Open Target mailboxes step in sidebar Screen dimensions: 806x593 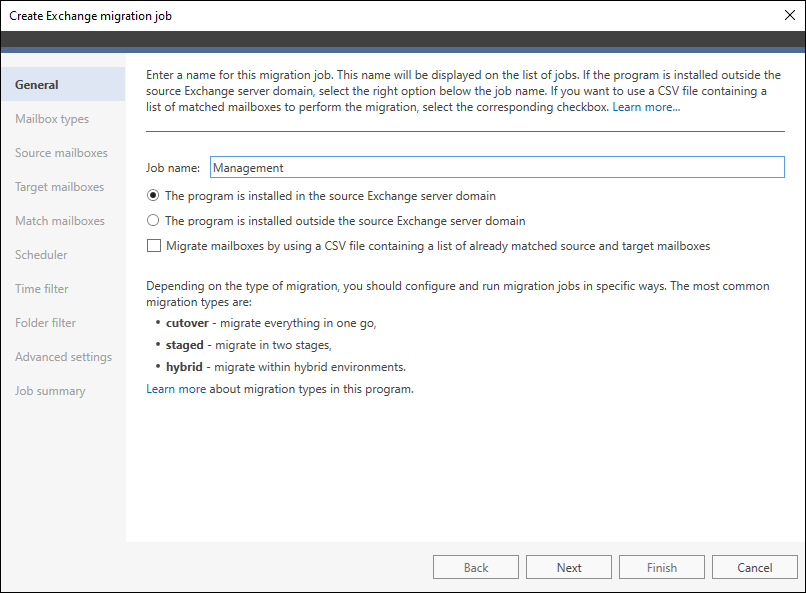59,187
